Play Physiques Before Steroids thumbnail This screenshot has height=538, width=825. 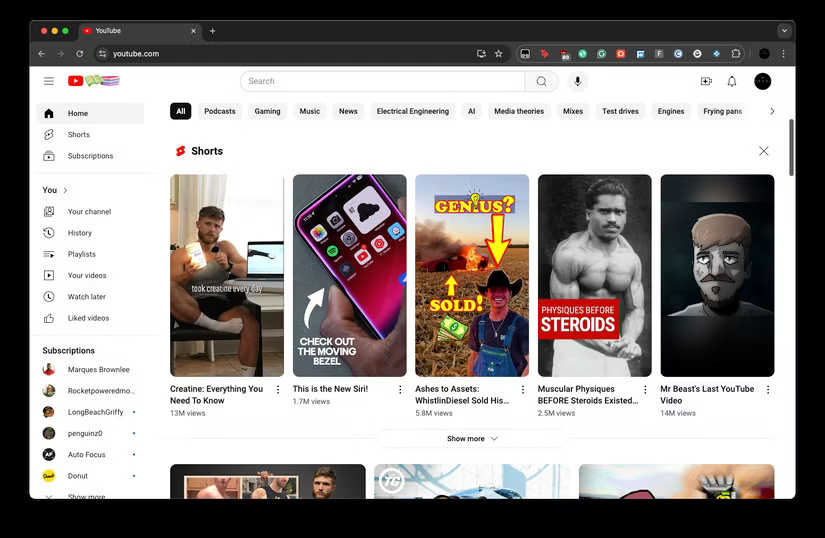pyautogui.click(x=595, y=276)
